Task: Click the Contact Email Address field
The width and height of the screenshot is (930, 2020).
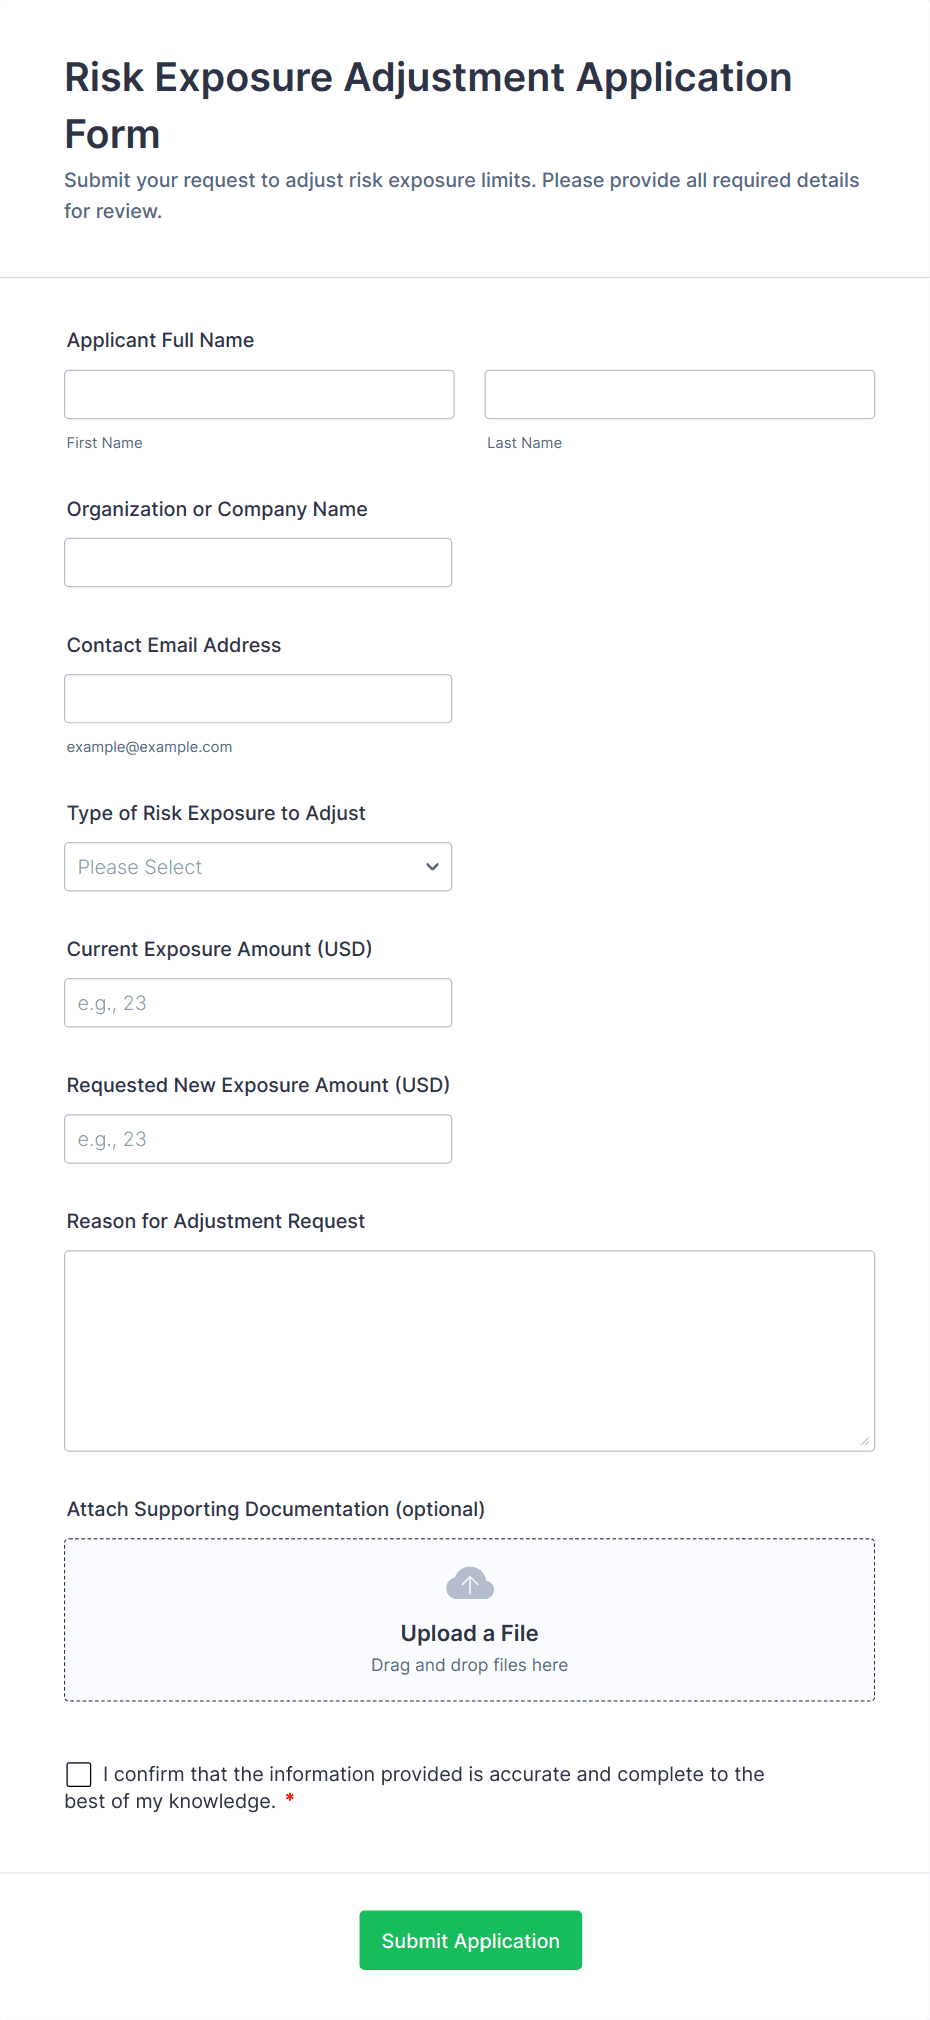Action: click(x=258, y=699)
